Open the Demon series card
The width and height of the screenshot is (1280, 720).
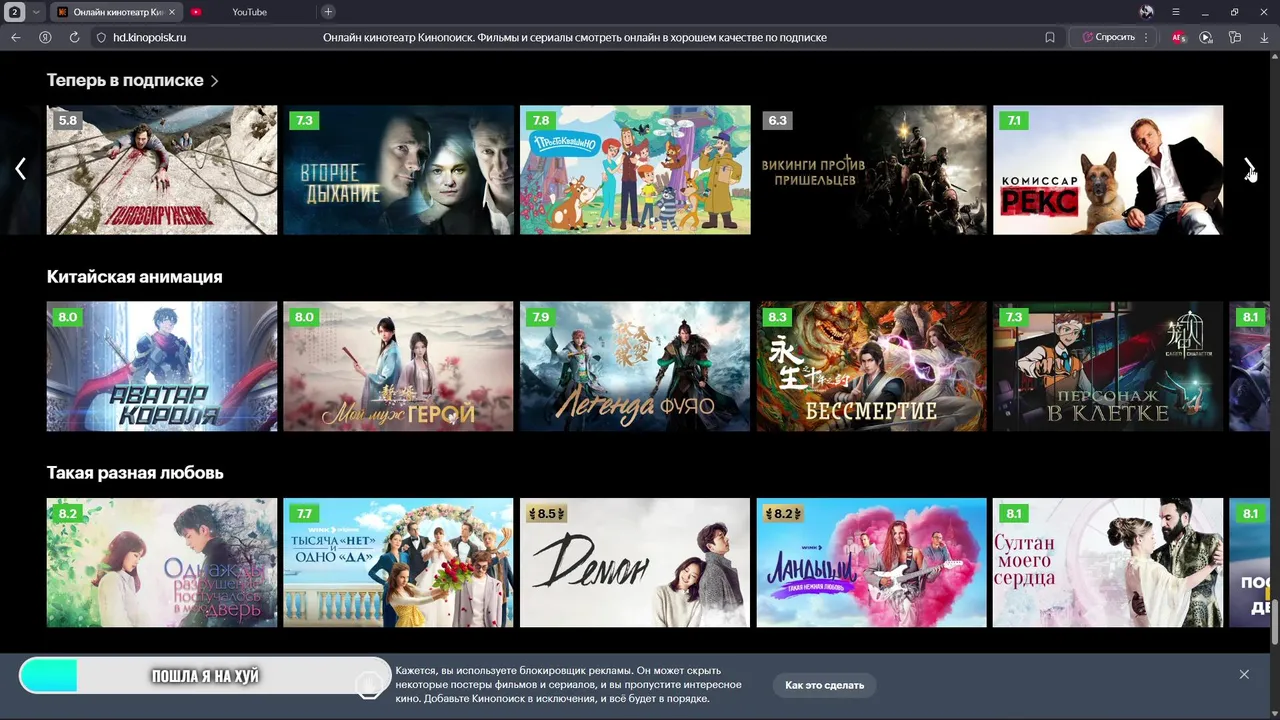pos(635,562)
